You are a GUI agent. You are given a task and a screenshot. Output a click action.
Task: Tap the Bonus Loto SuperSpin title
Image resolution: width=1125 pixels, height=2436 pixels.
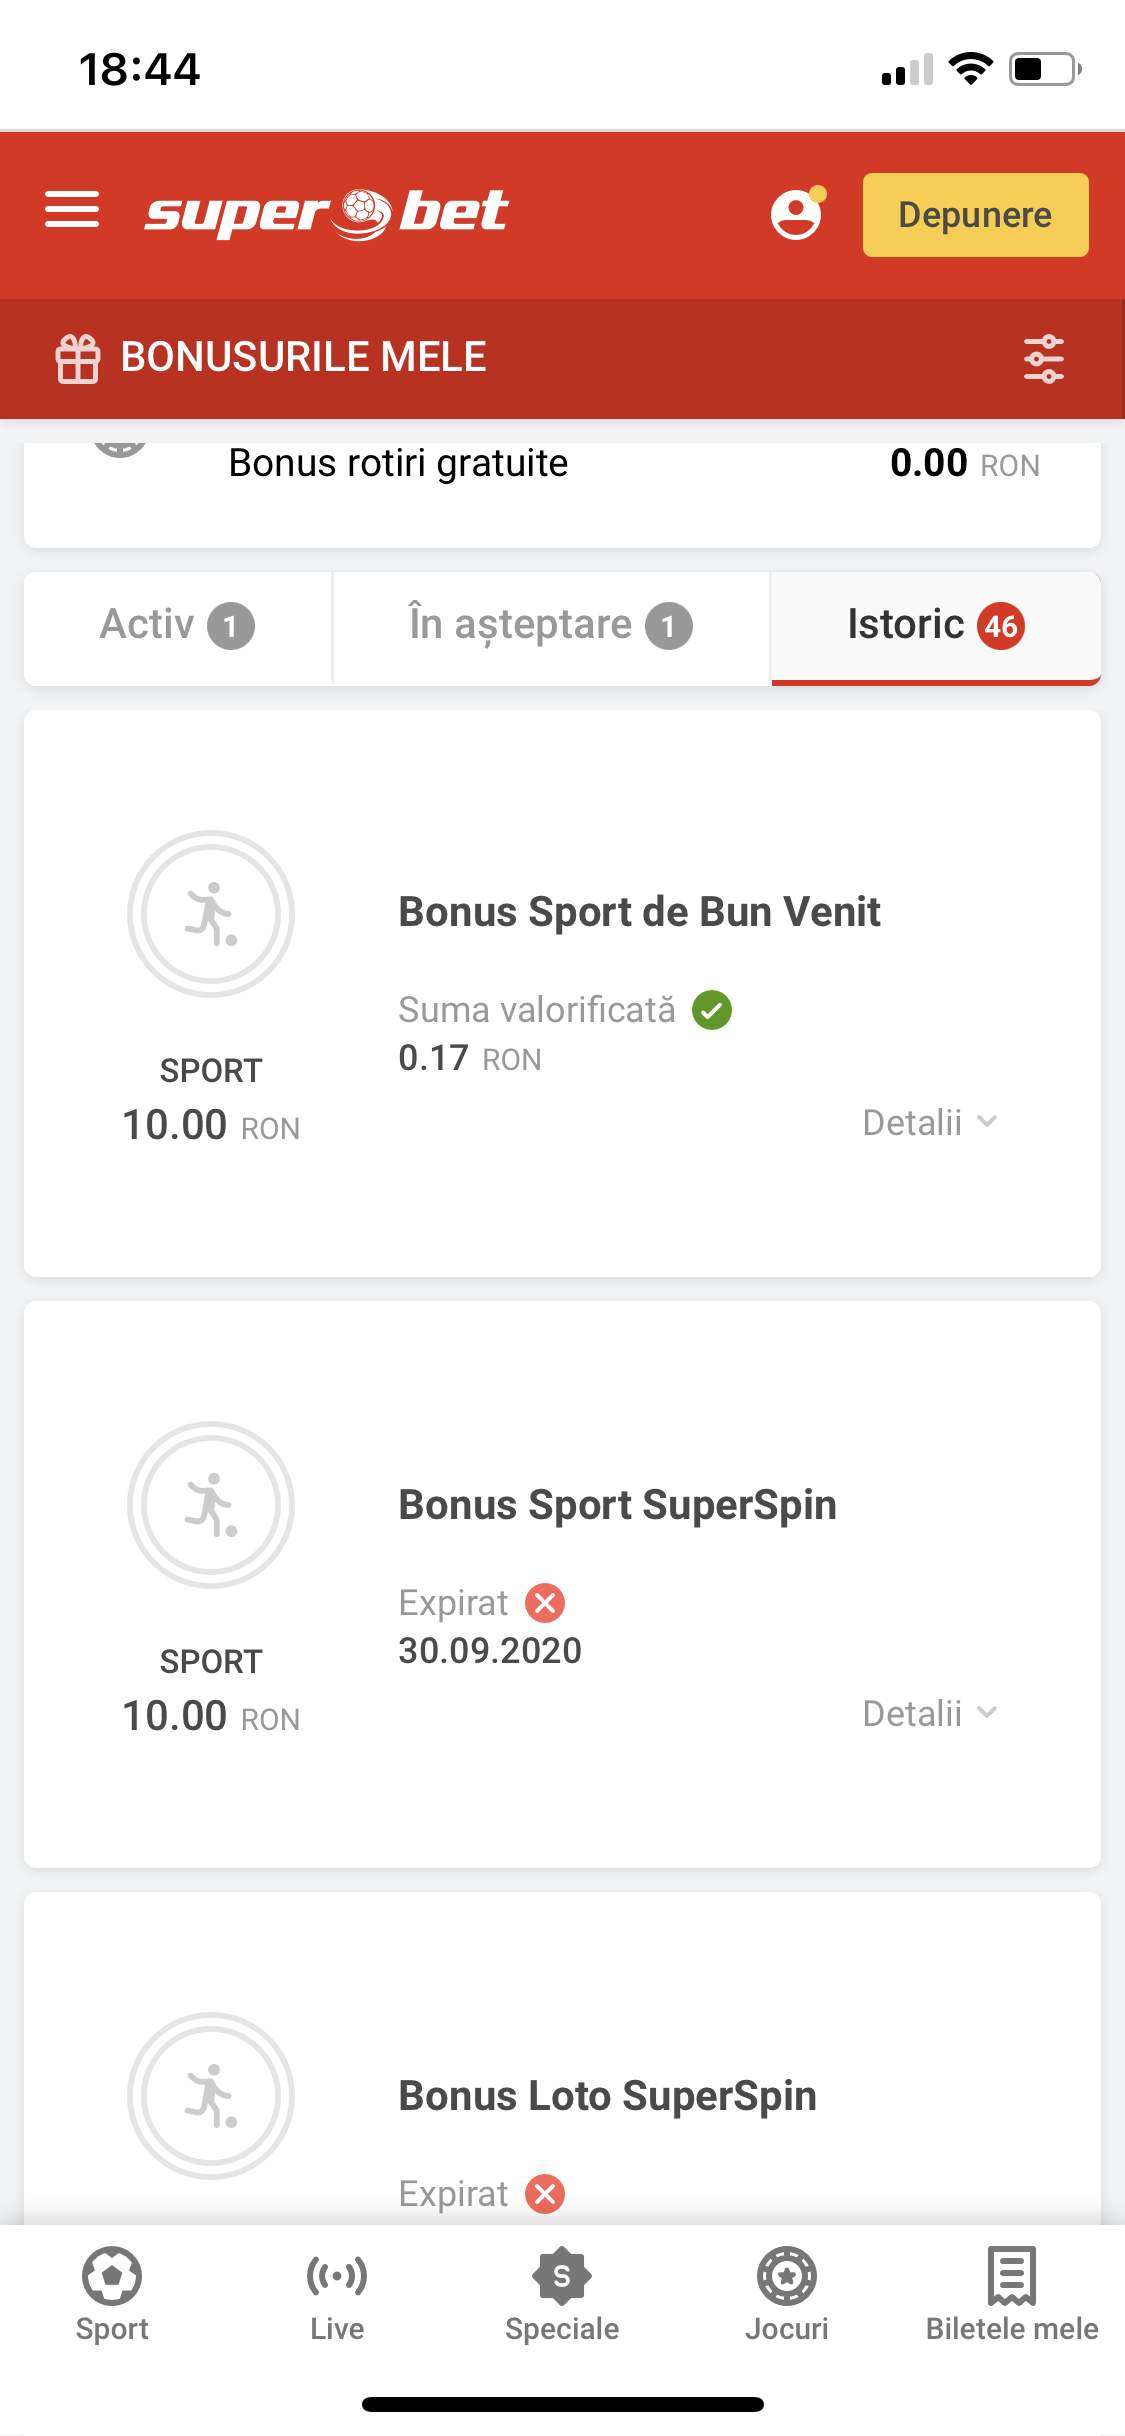607,2096
